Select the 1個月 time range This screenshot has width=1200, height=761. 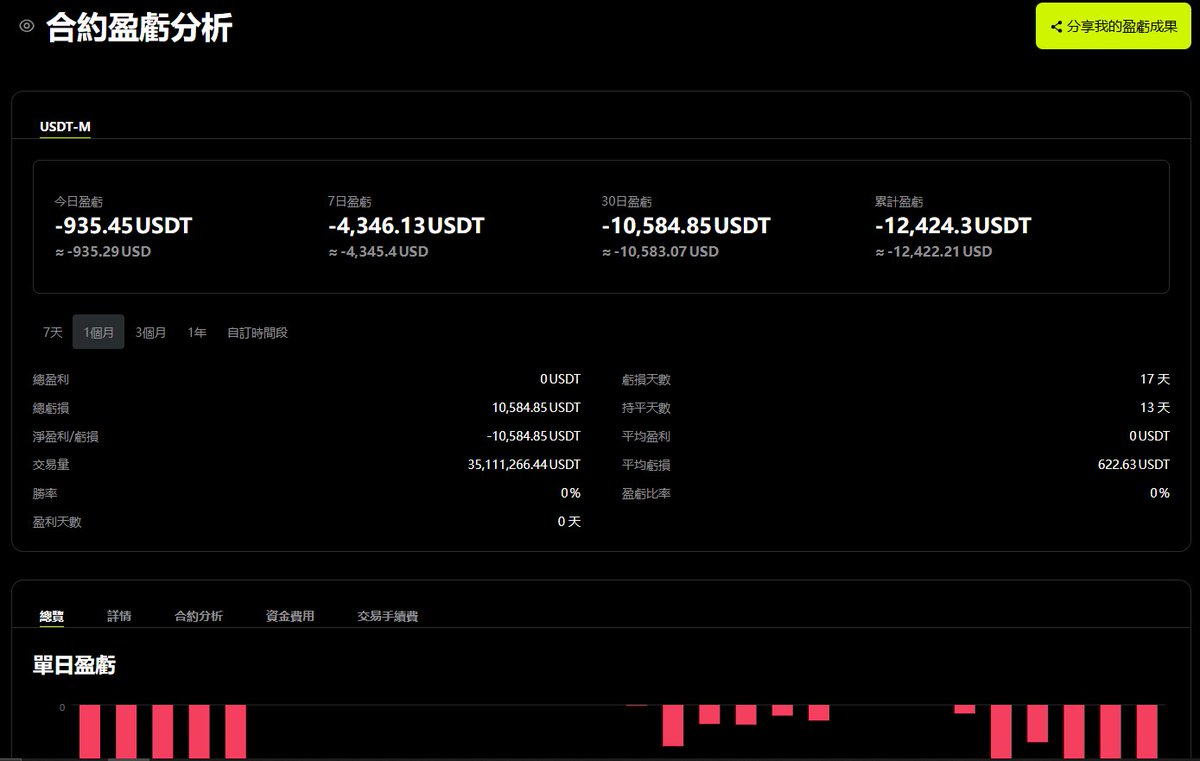[x=98, y=332]
